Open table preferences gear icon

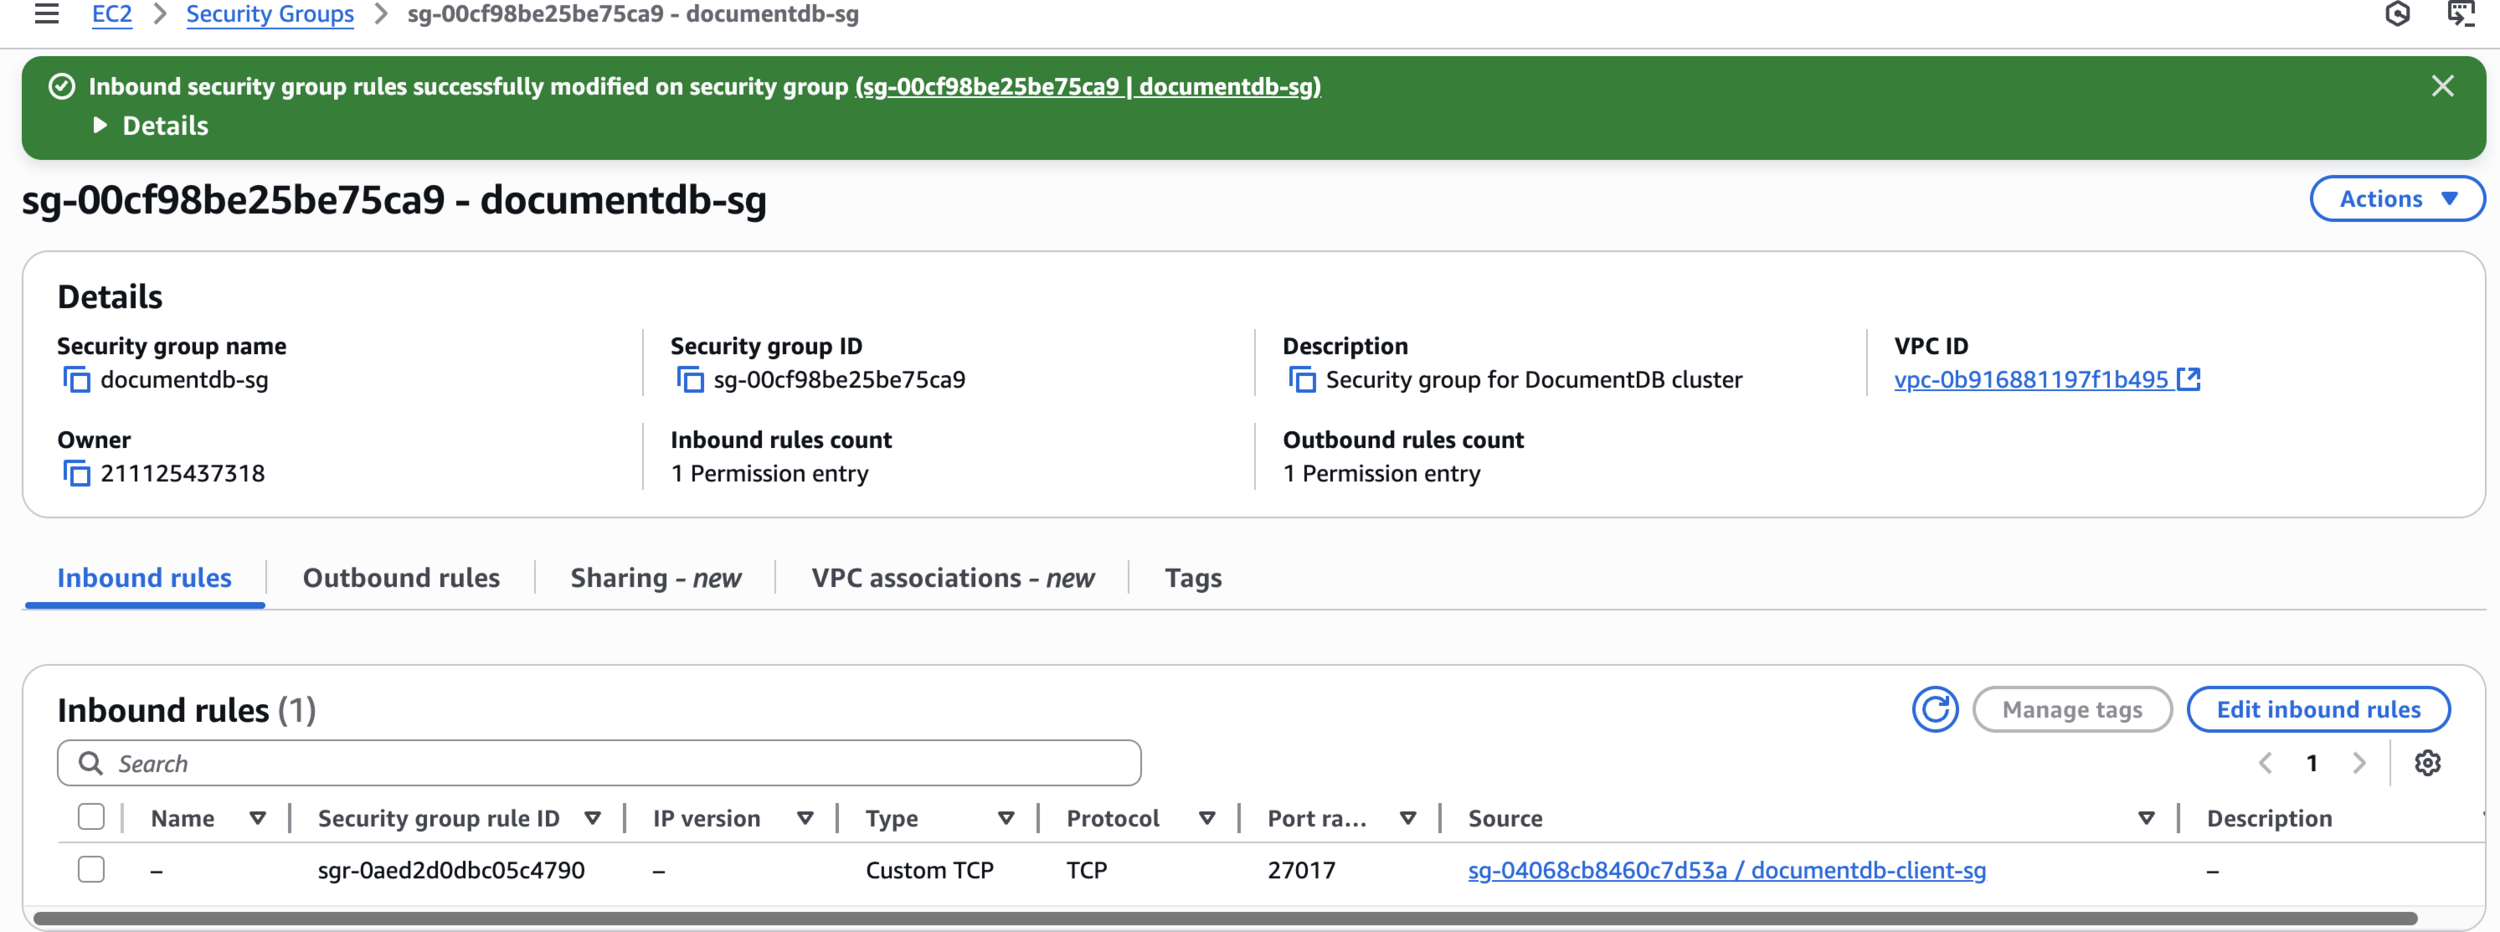click(x=2427, y=764)
